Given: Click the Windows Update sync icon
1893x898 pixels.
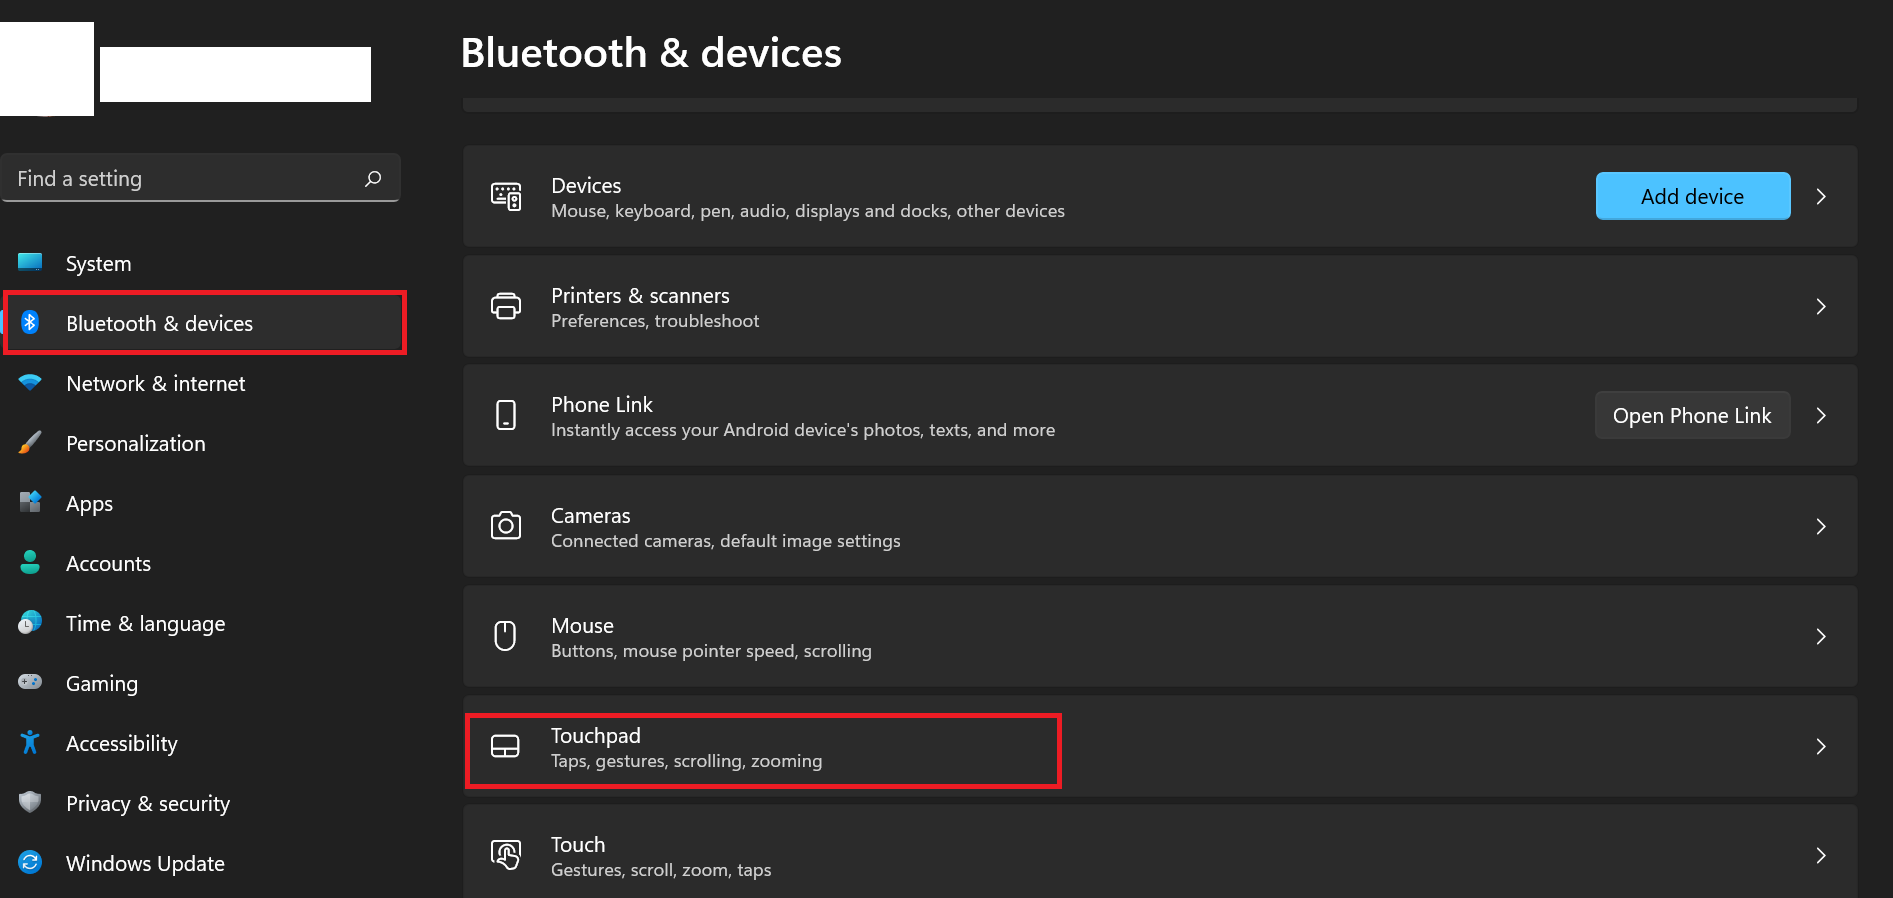Looking at the screenshot, I should pos(30,862).
